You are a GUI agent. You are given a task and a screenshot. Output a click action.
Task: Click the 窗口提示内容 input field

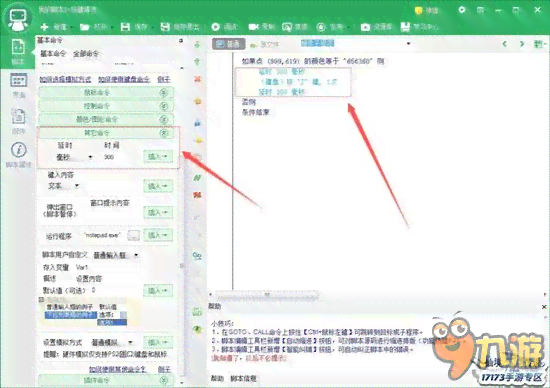pyautogui.click(x=112, y=213)
